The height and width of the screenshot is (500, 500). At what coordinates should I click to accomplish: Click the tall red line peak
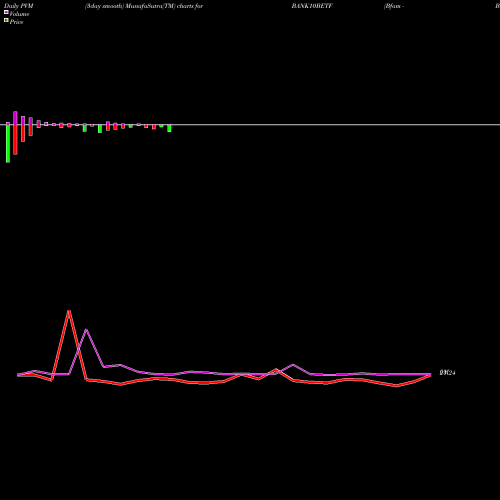69,311
